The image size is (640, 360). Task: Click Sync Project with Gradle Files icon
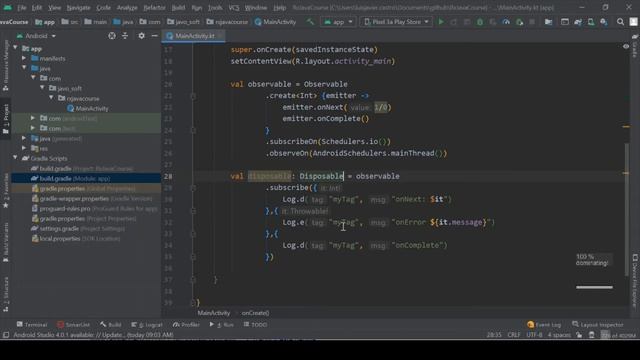[x=578, y=22]
